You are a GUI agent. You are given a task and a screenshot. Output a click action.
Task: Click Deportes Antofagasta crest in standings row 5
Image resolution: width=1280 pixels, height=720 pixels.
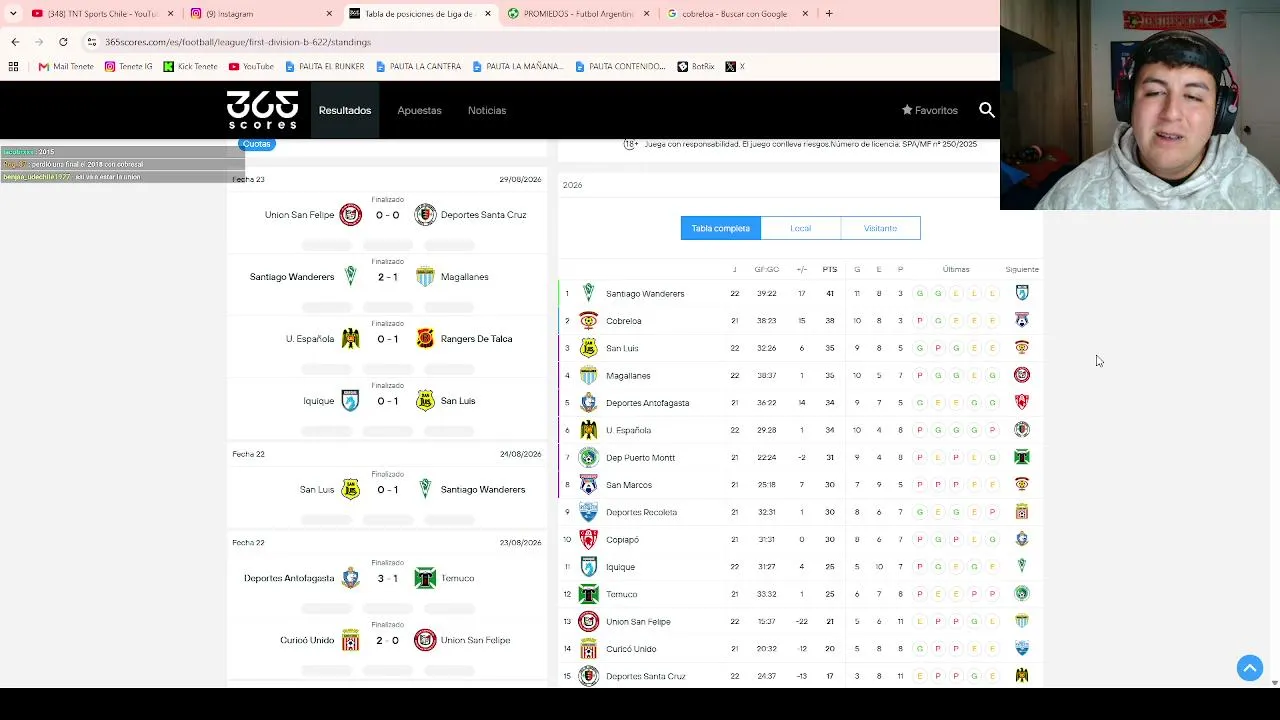coord(589,403)
